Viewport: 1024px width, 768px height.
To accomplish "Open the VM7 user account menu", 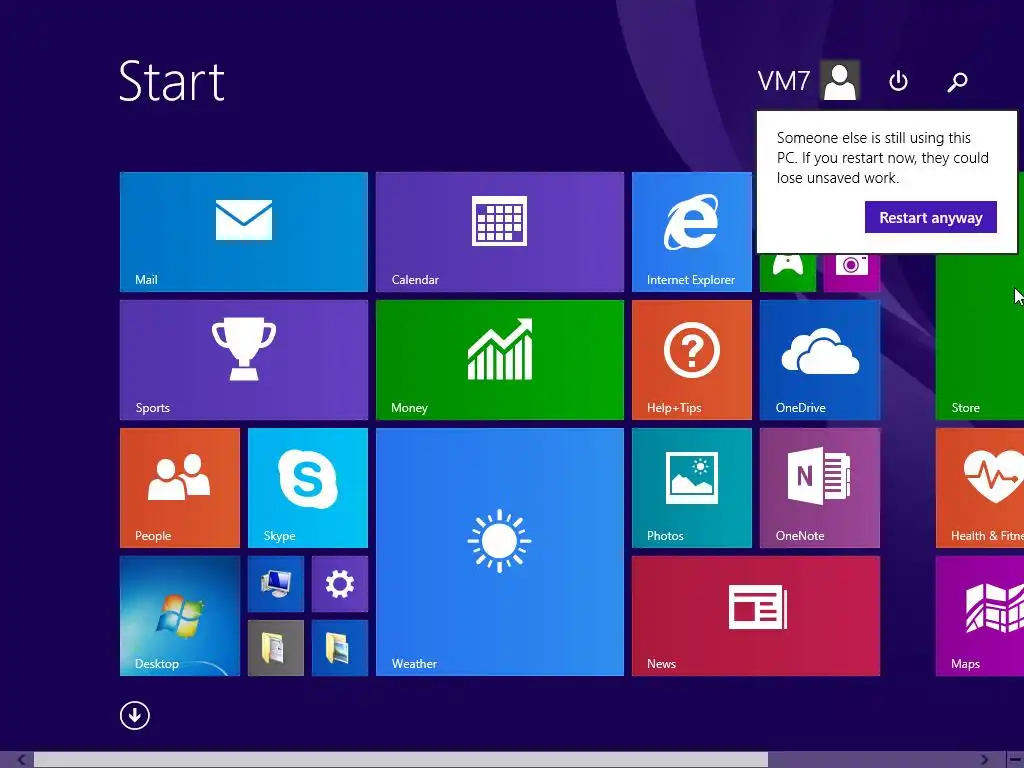I will [808, 81].
